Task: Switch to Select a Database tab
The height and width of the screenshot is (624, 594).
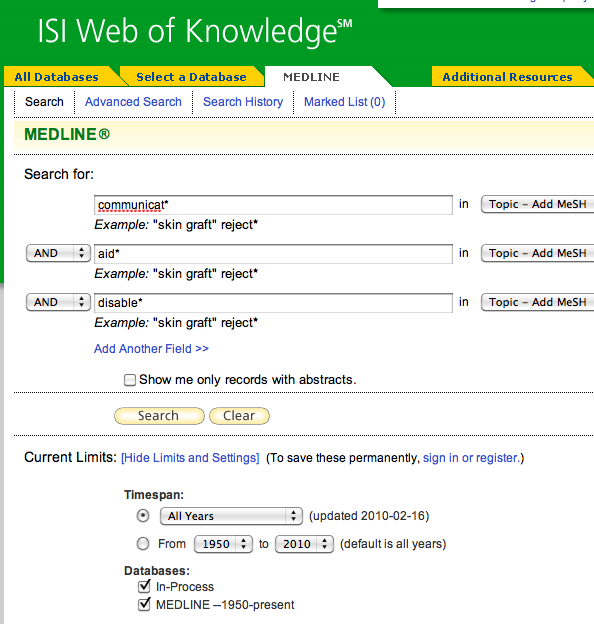Action: (x=191, y=77)
